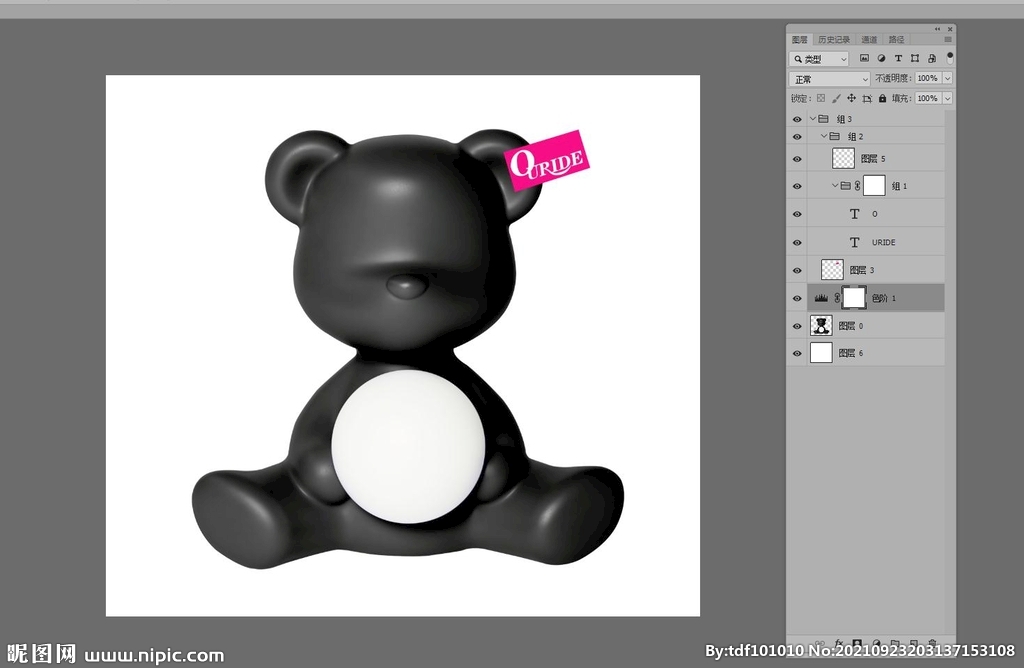Open the 不透明度 opacity dropdown arrow
Viewport: 1024px width, 668px height.
click(947, 79)
